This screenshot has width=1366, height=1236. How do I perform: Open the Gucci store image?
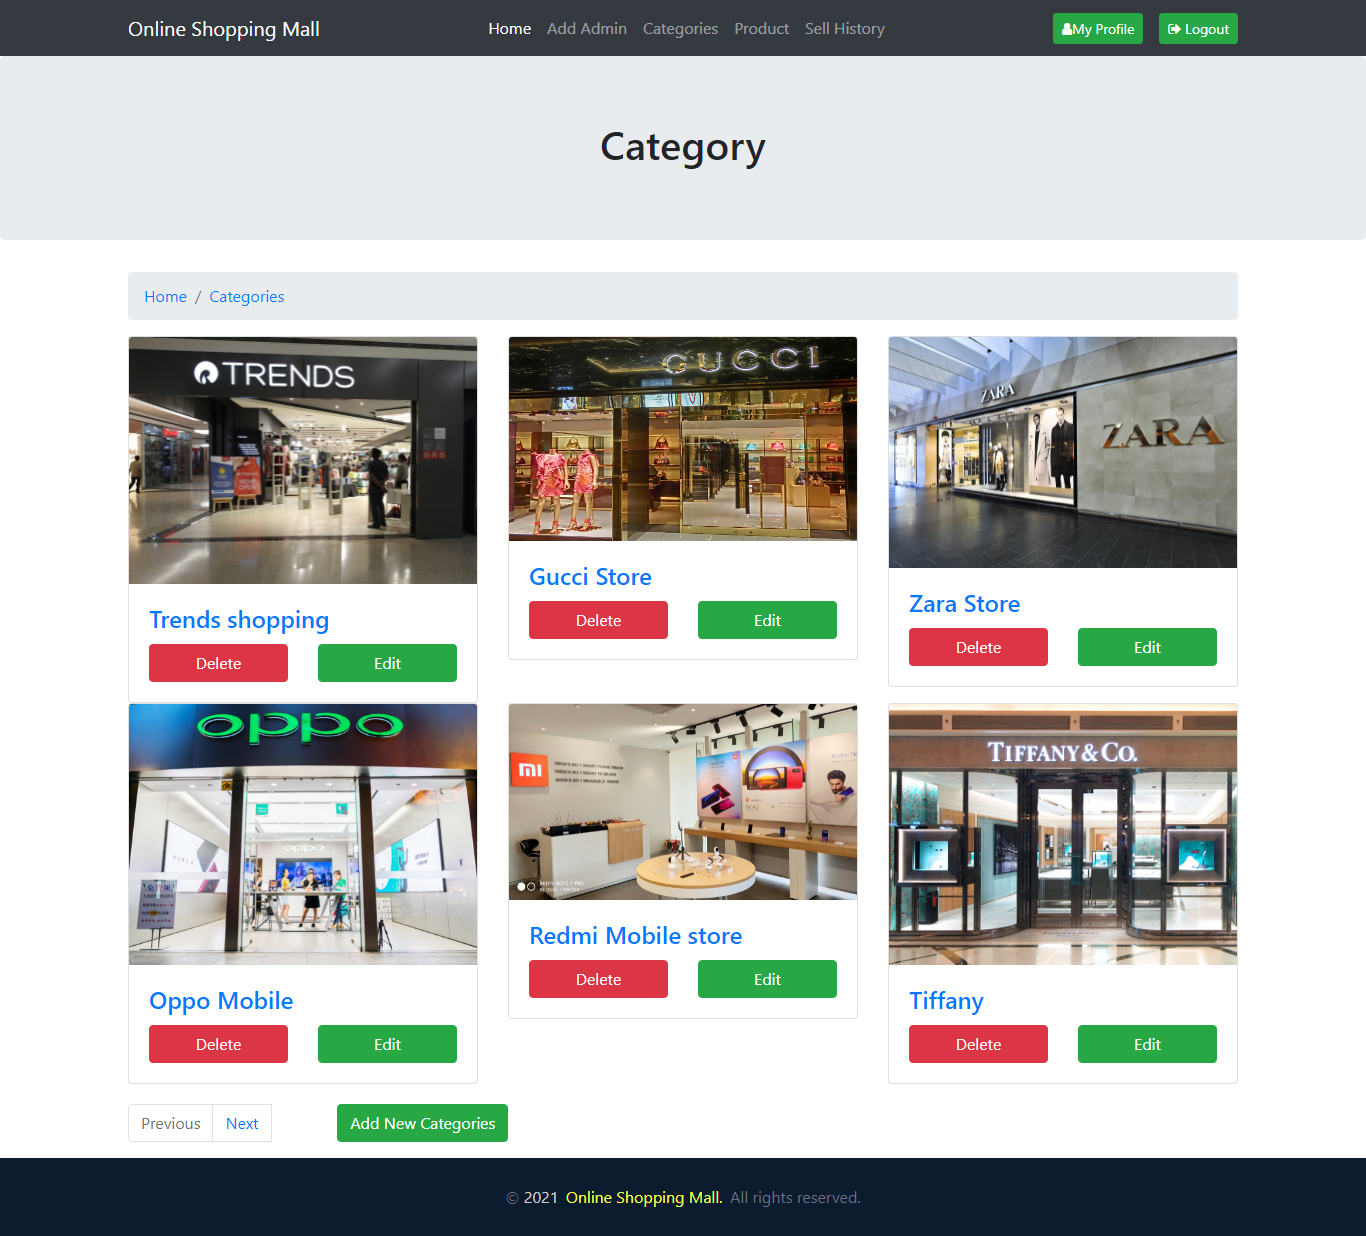click(683, 439)
